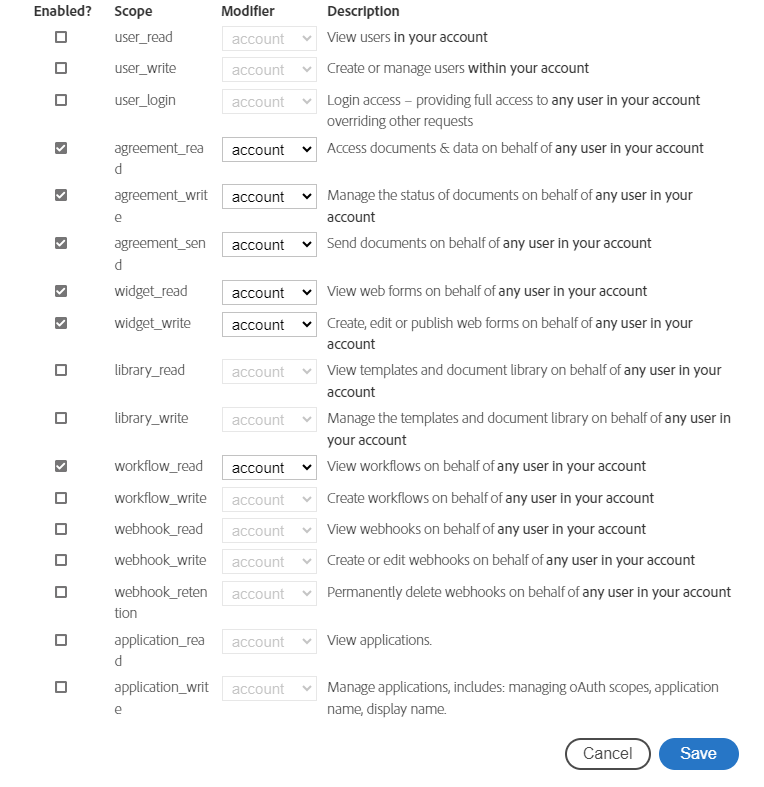Screen dimensions: 764x787
Task: Enable the webhook_read scope checkbox
Action: pyautogui.click(x=61, y=530)
